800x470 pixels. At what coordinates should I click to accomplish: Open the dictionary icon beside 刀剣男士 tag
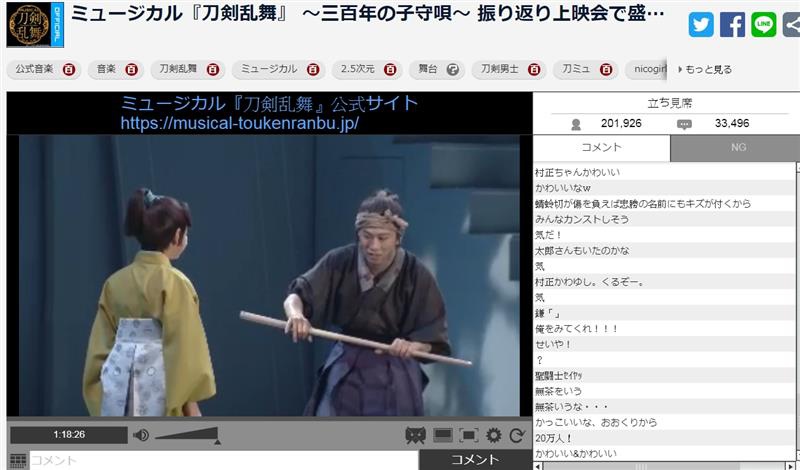(534, 69)
